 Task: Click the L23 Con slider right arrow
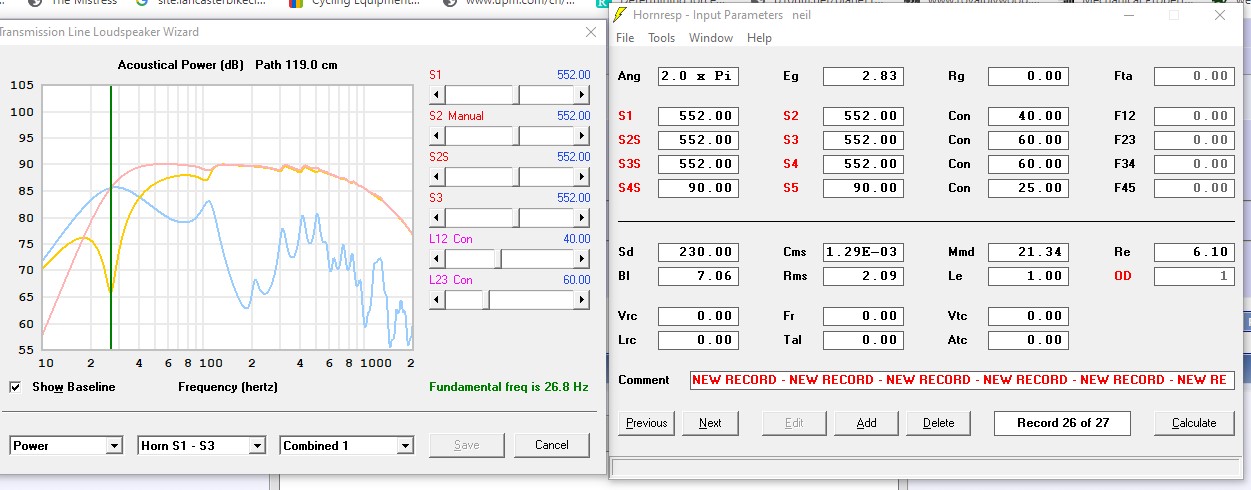click(584, 299)
